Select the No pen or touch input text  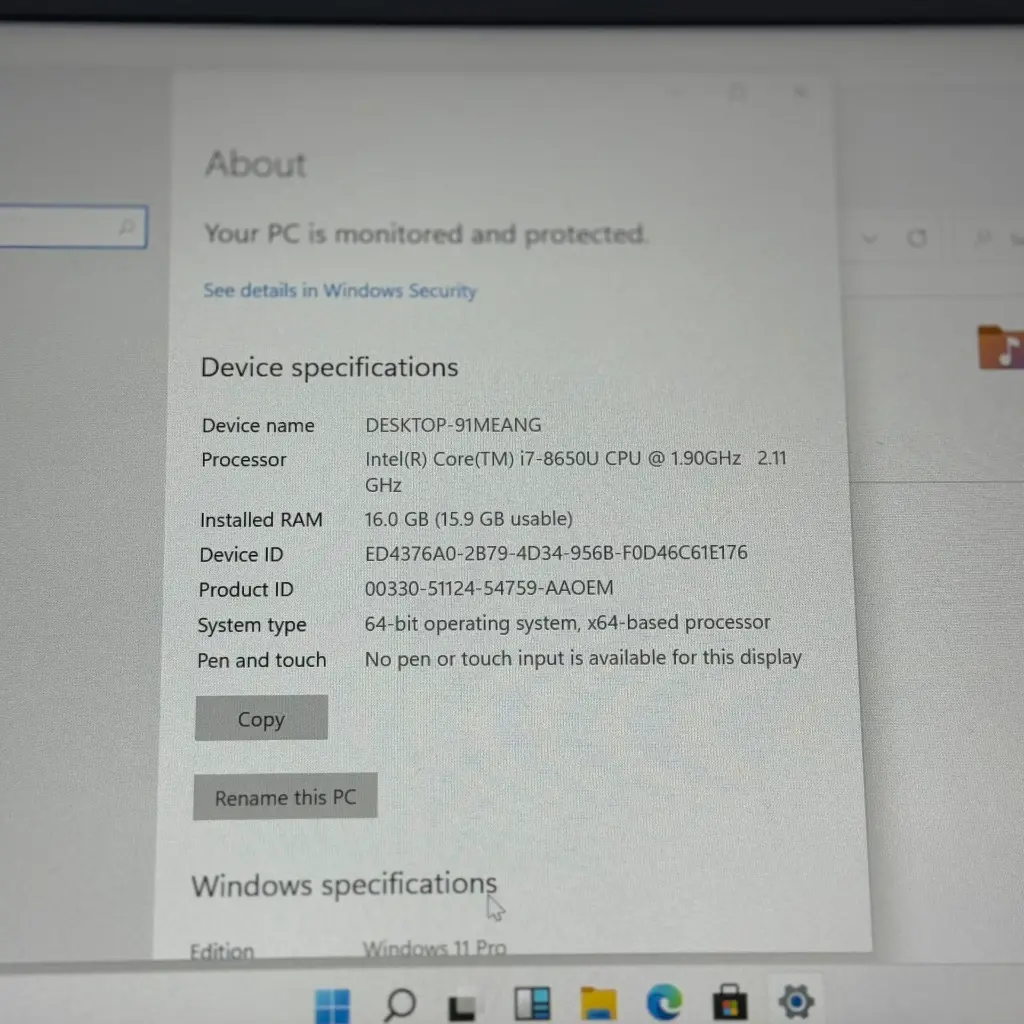click(583, 658)
